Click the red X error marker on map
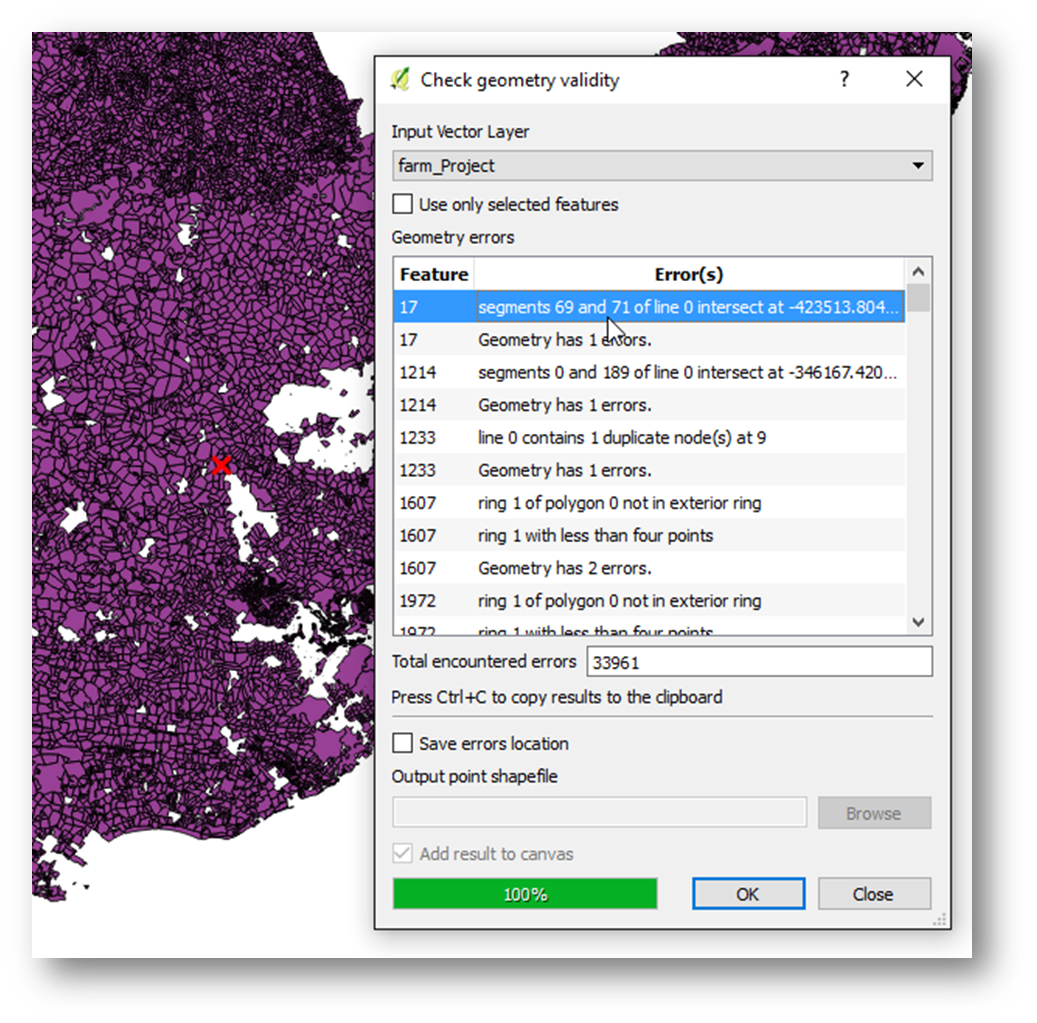 tap(222, 465)
